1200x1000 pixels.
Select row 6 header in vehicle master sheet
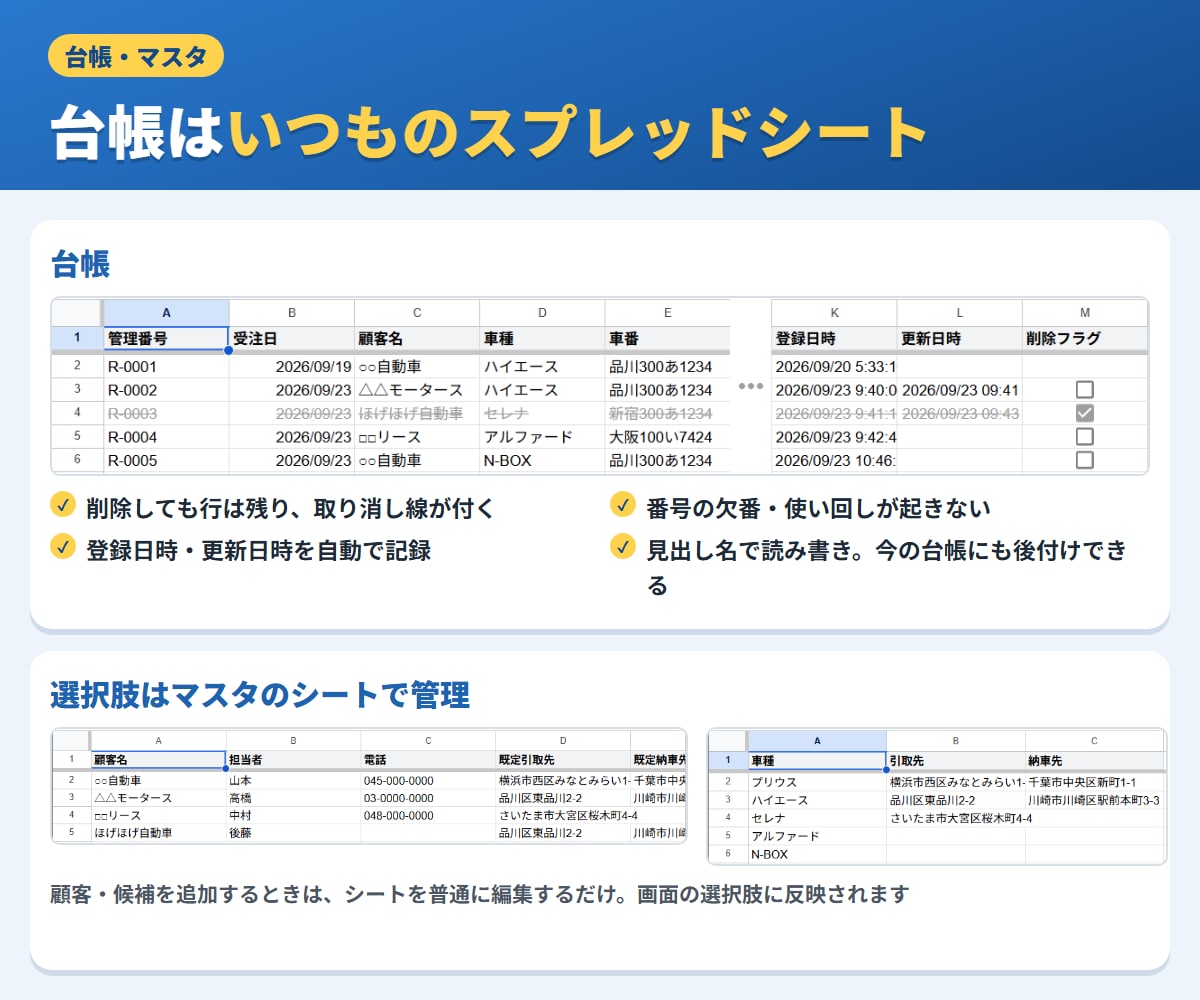point(728,854)
